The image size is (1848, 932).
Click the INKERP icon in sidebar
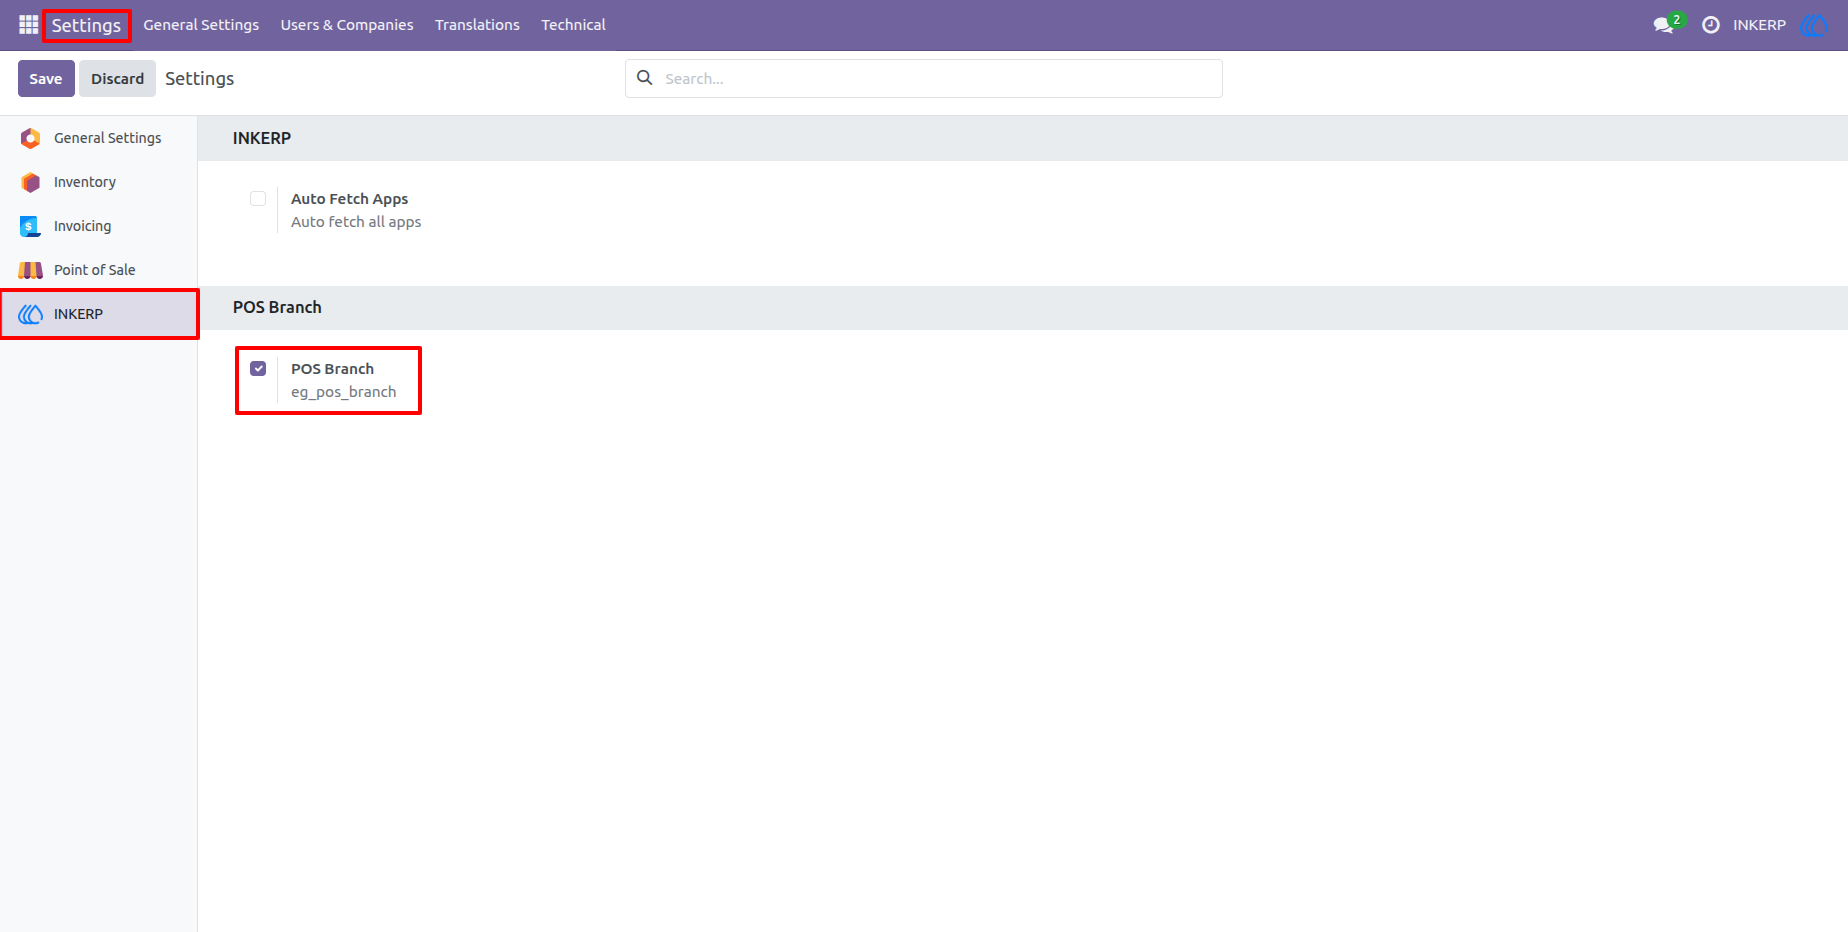[x=31, y=314]
